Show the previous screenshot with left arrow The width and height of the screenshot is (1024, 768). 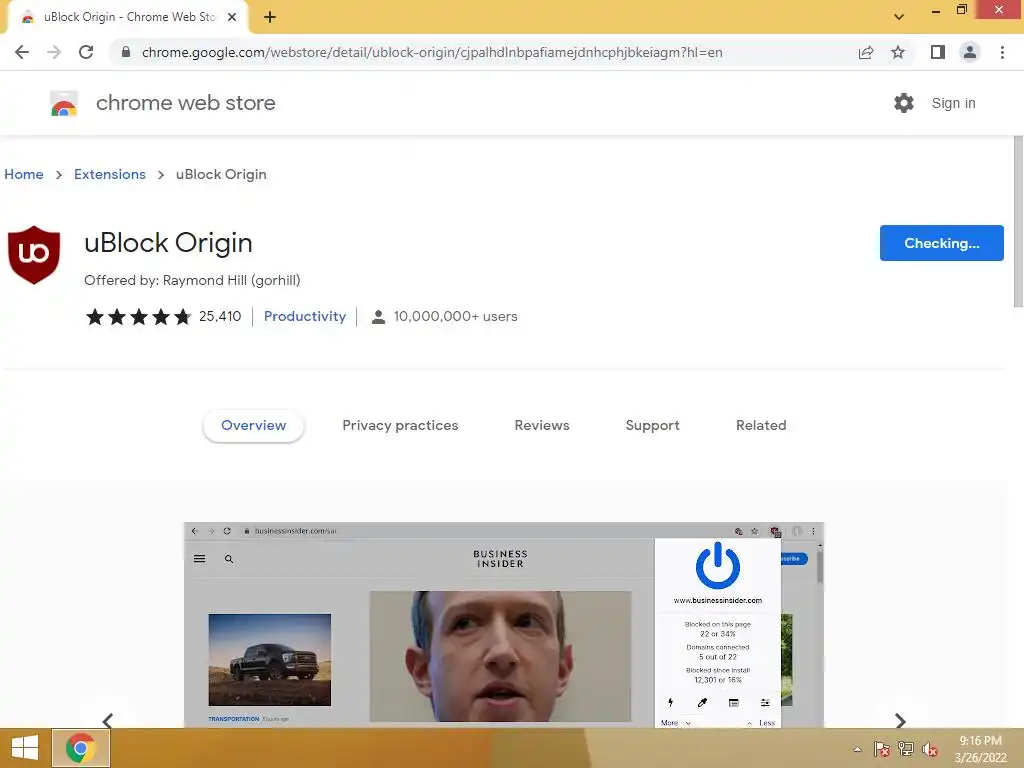point(108,721)
